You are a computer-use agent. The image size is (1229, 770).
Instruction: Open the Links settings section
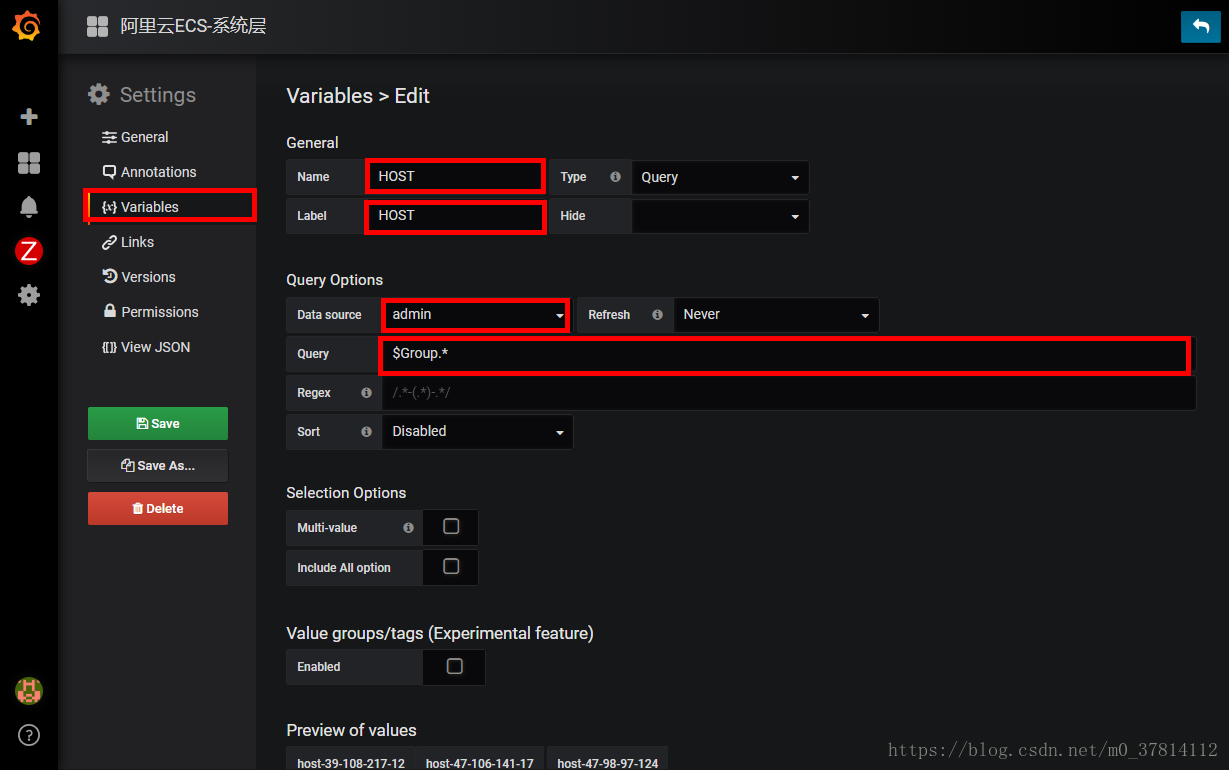pyautogui.click(x=128, y=242)
